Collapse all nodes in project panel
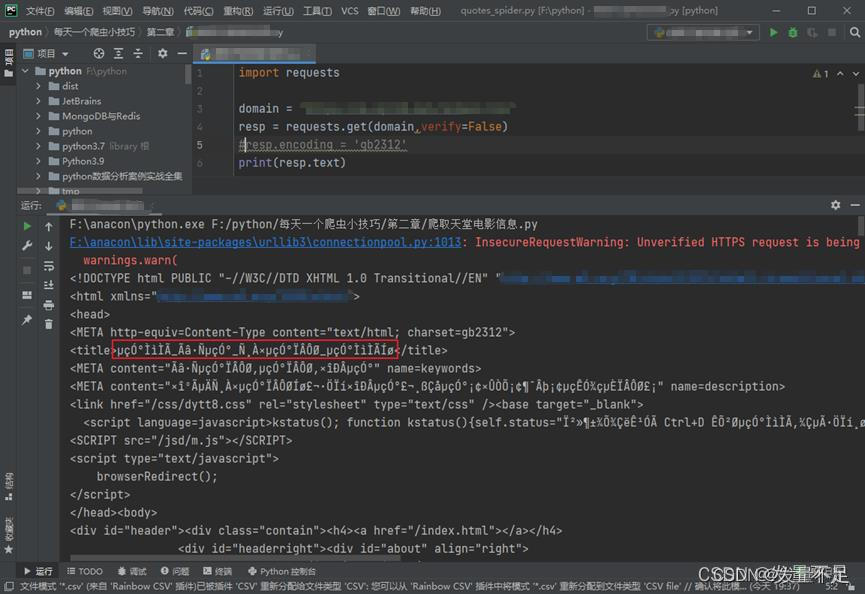 click(138, 53)
